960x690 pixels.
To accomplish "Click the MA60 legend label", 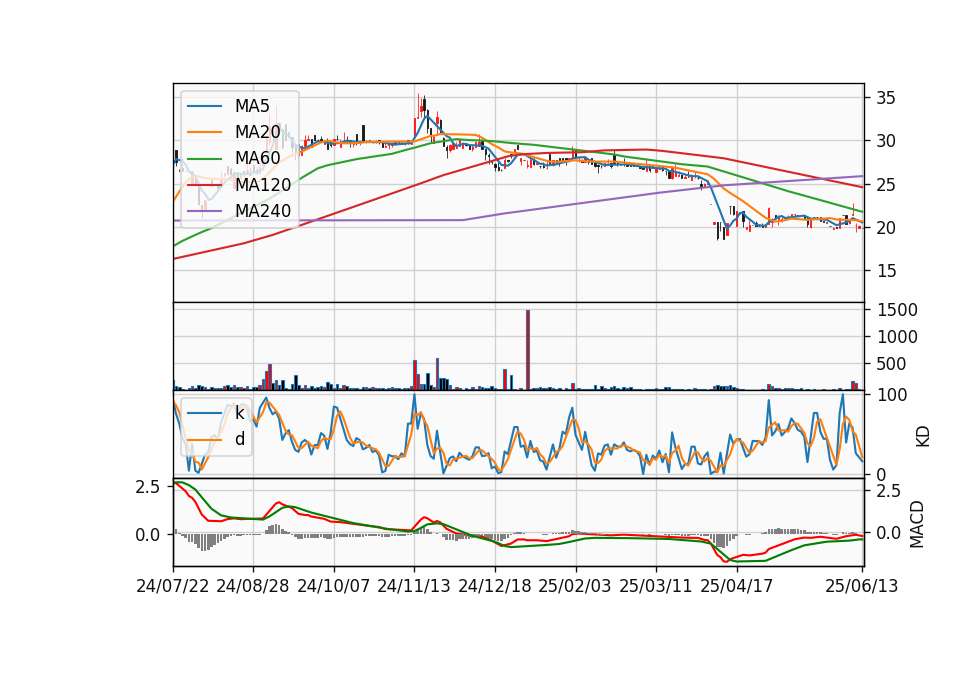I will tap(257, 158).
